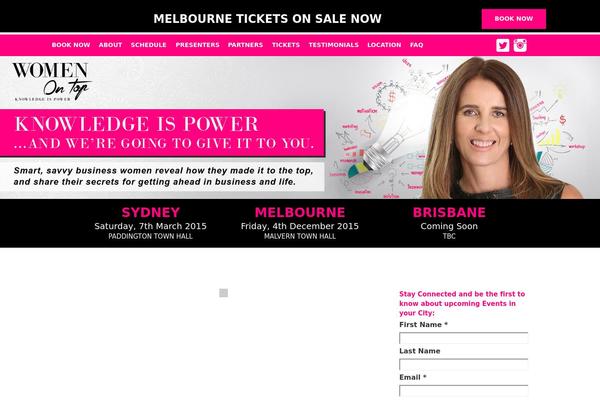Select the SYDNEY event heading
The width and height of the screenshot is (600, 400).
pyautogui.click(x=150, y=212)
